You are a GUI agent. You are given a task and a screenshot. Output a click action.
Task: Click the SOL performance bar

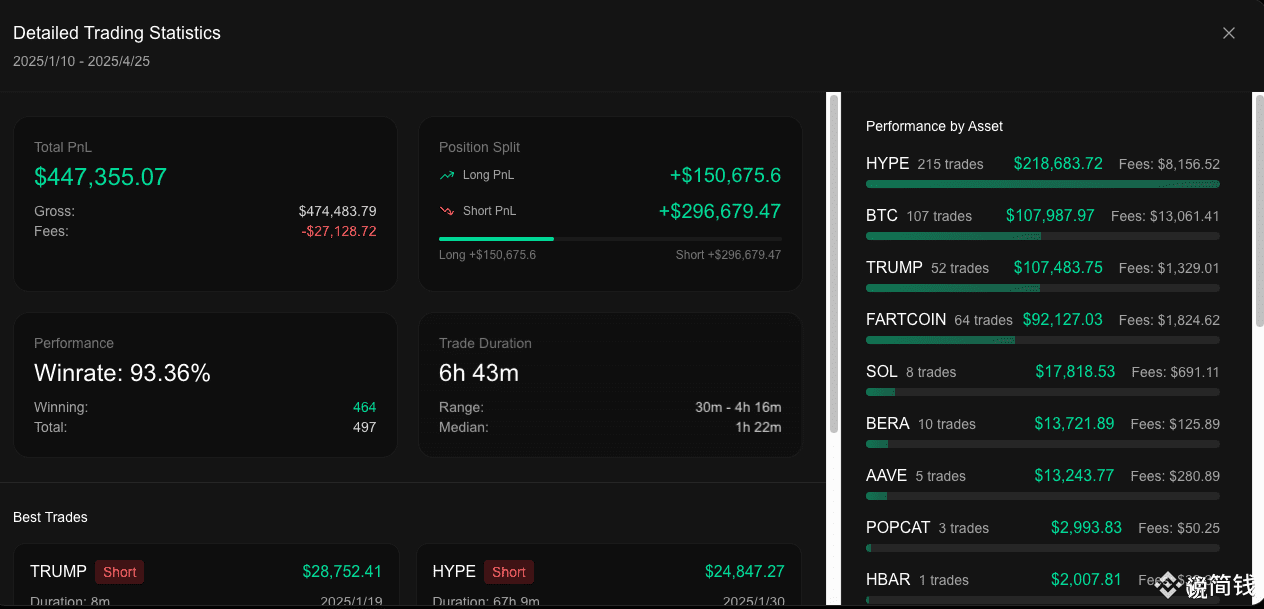pyautogui.click(x=1043, y=392)
